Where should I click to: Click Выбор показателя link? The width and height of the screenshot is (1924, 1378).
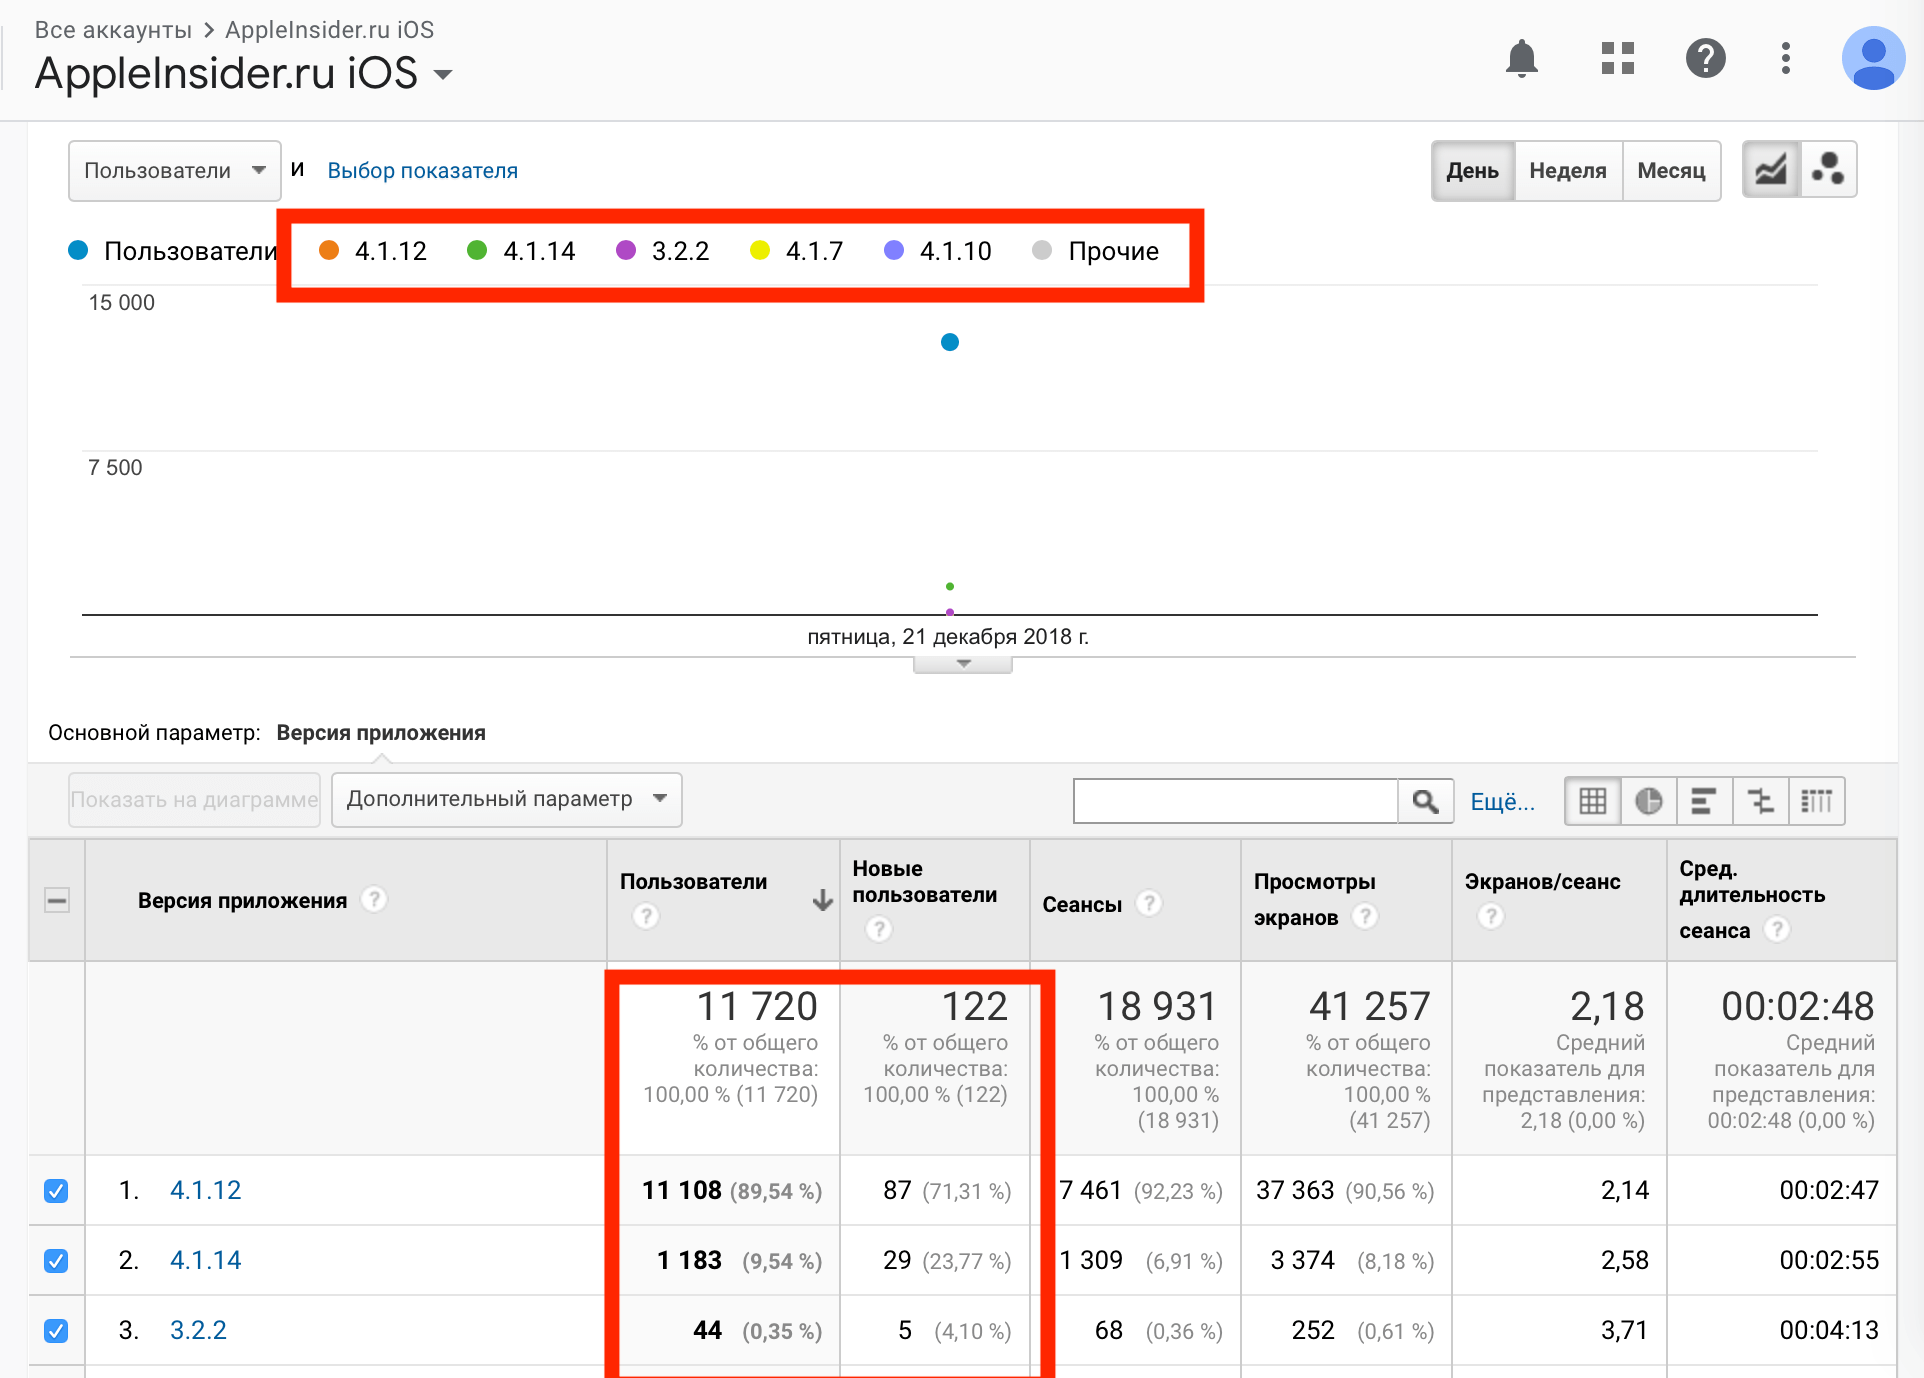[423, 171]
